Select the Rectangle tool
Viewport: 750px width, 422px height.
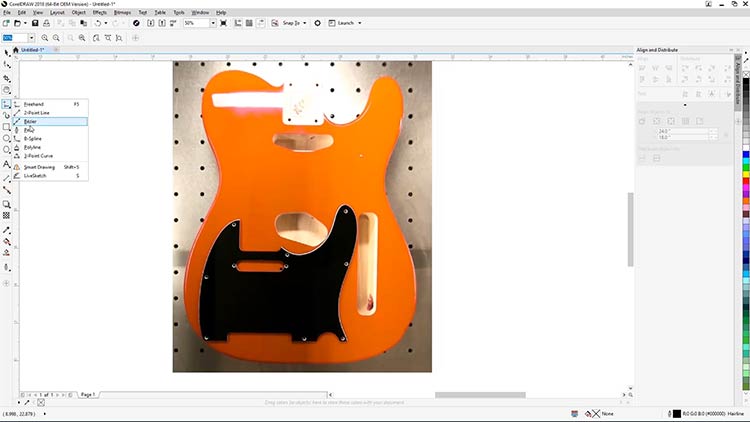6,127
